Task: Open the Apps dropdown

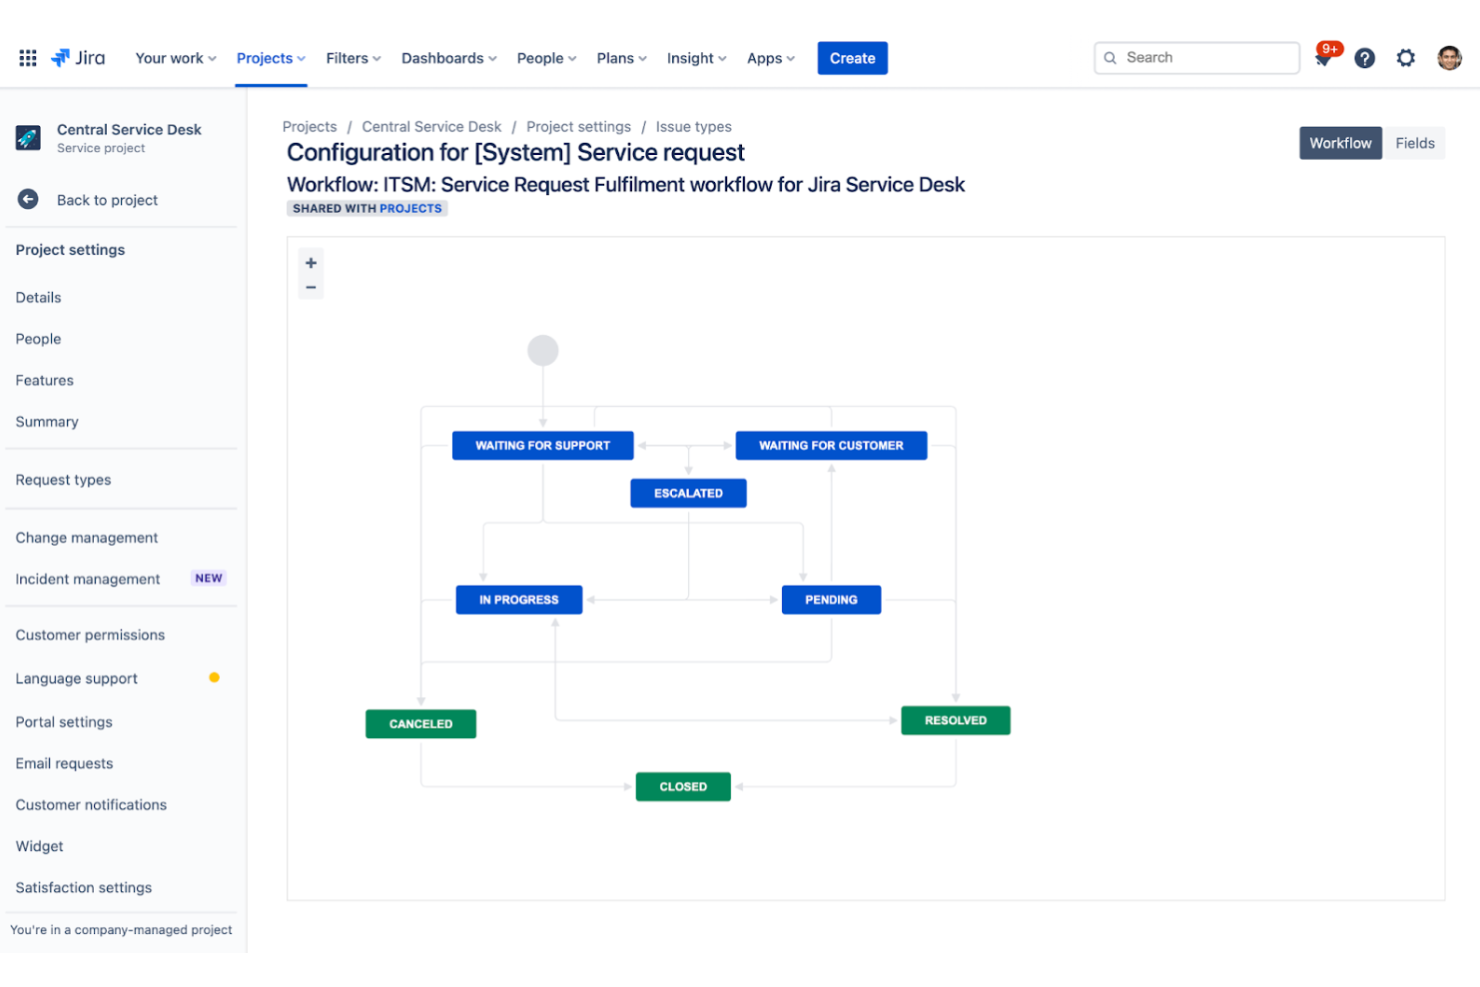Action: click(769, 58)
